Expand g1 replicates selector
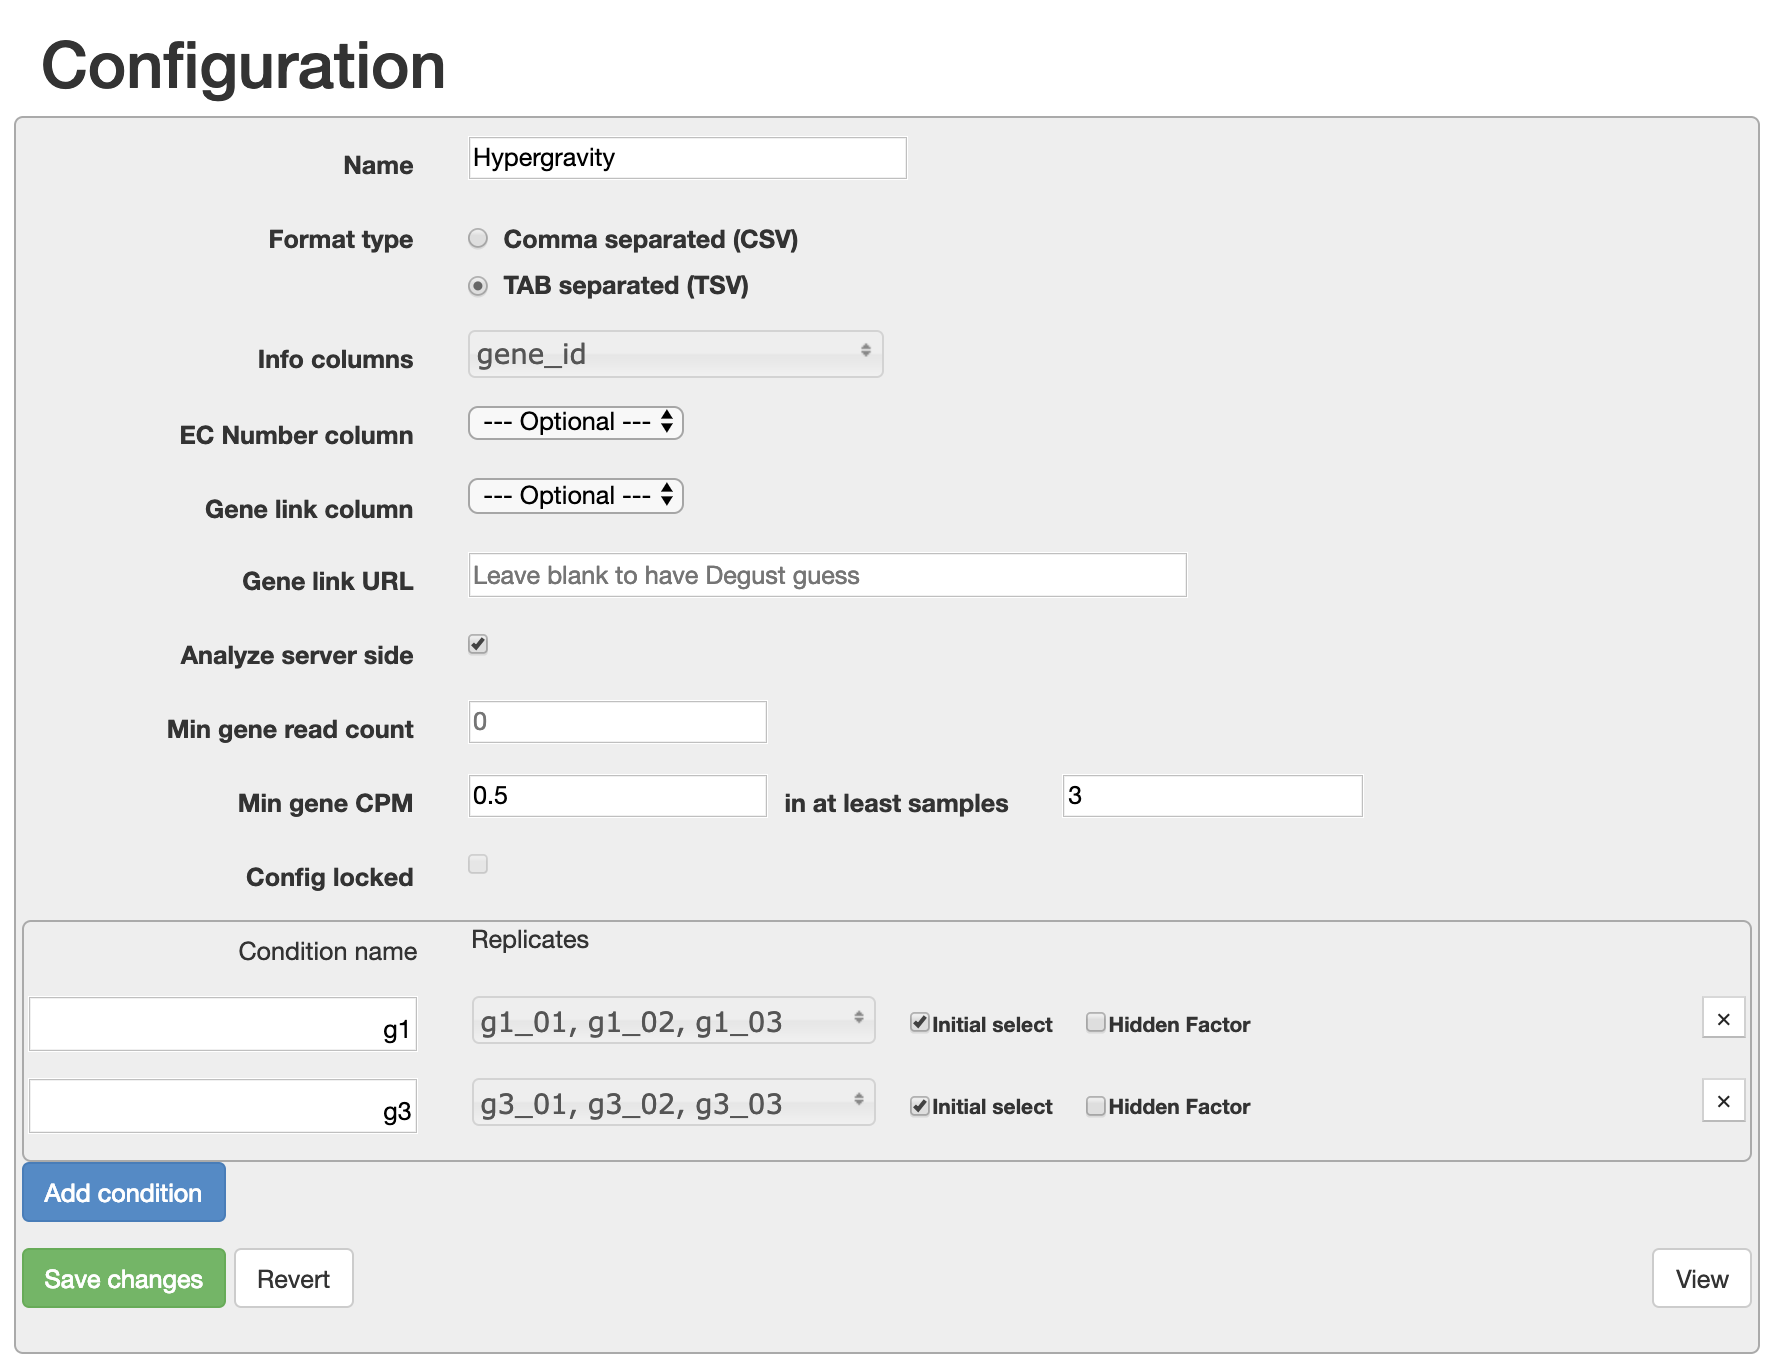 (673, 1021)
